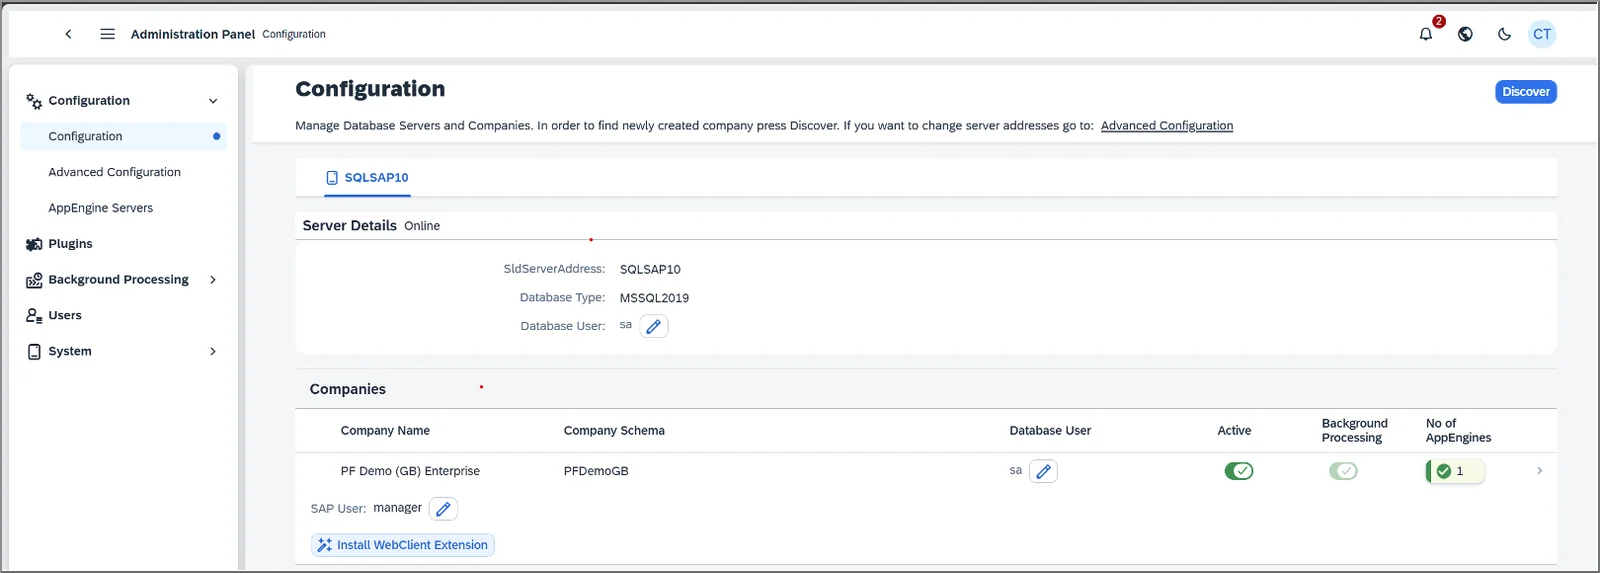Click the No of AppEngines column header
The image size is (1600, 573).
tap(1458, 431)
